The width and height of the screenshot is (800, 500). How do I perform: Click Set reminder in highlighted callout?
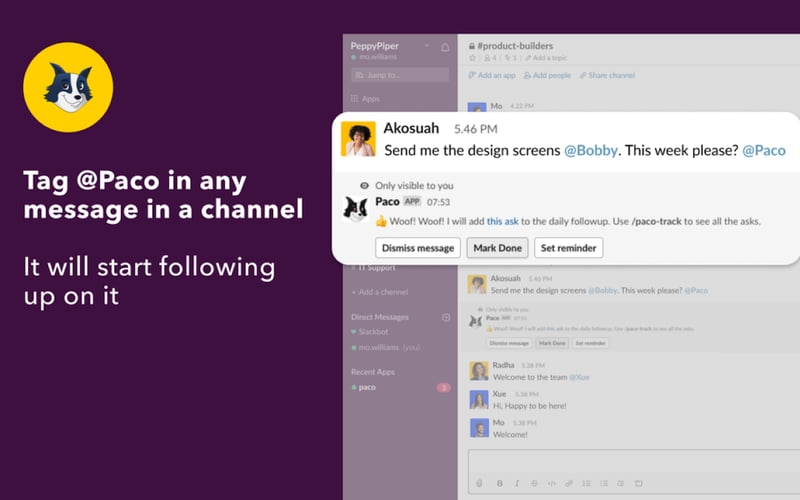click(x=568, y=248)
